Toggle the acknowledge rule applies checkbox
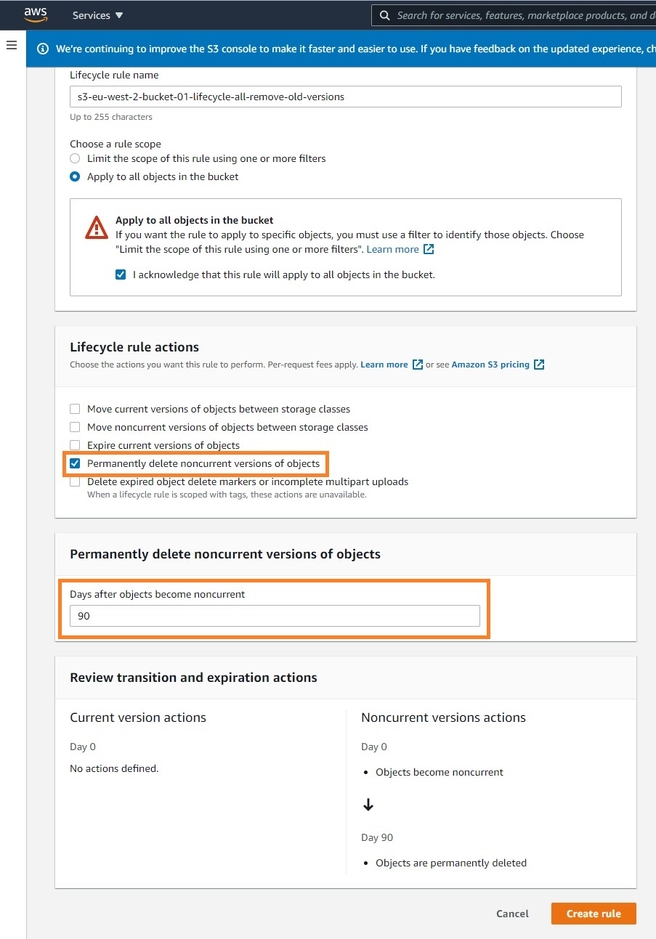Image resolution: width=656 pixels, height=939 pixels. pyautogui.click(x=120, y=275)
